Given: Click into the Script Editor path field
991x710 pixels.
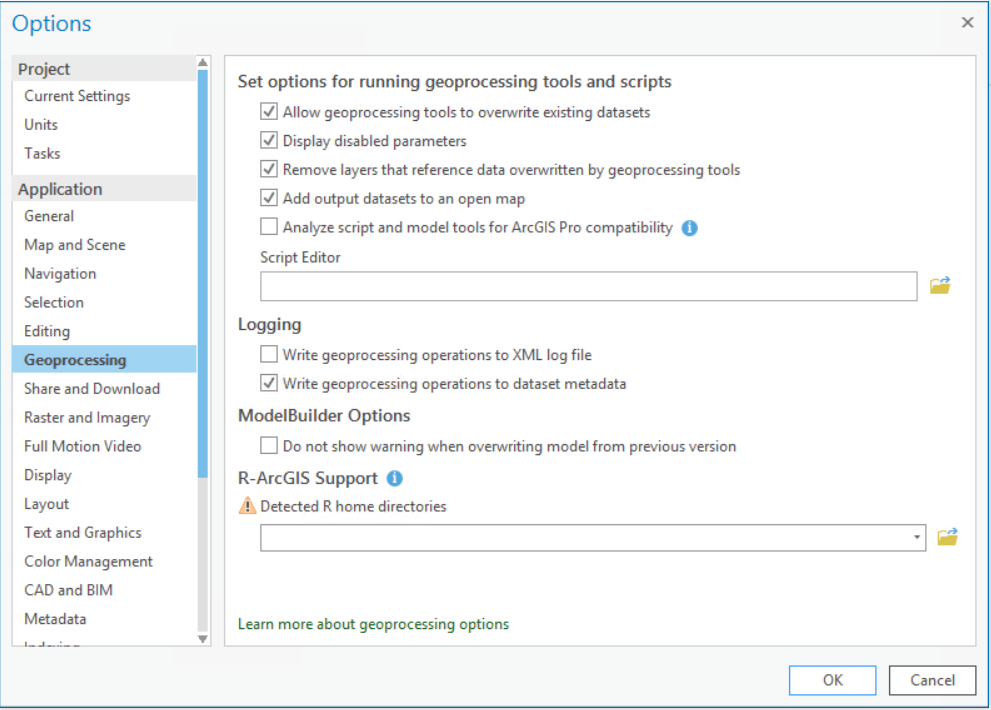Looking at the screenshot, I should point(588,286).
